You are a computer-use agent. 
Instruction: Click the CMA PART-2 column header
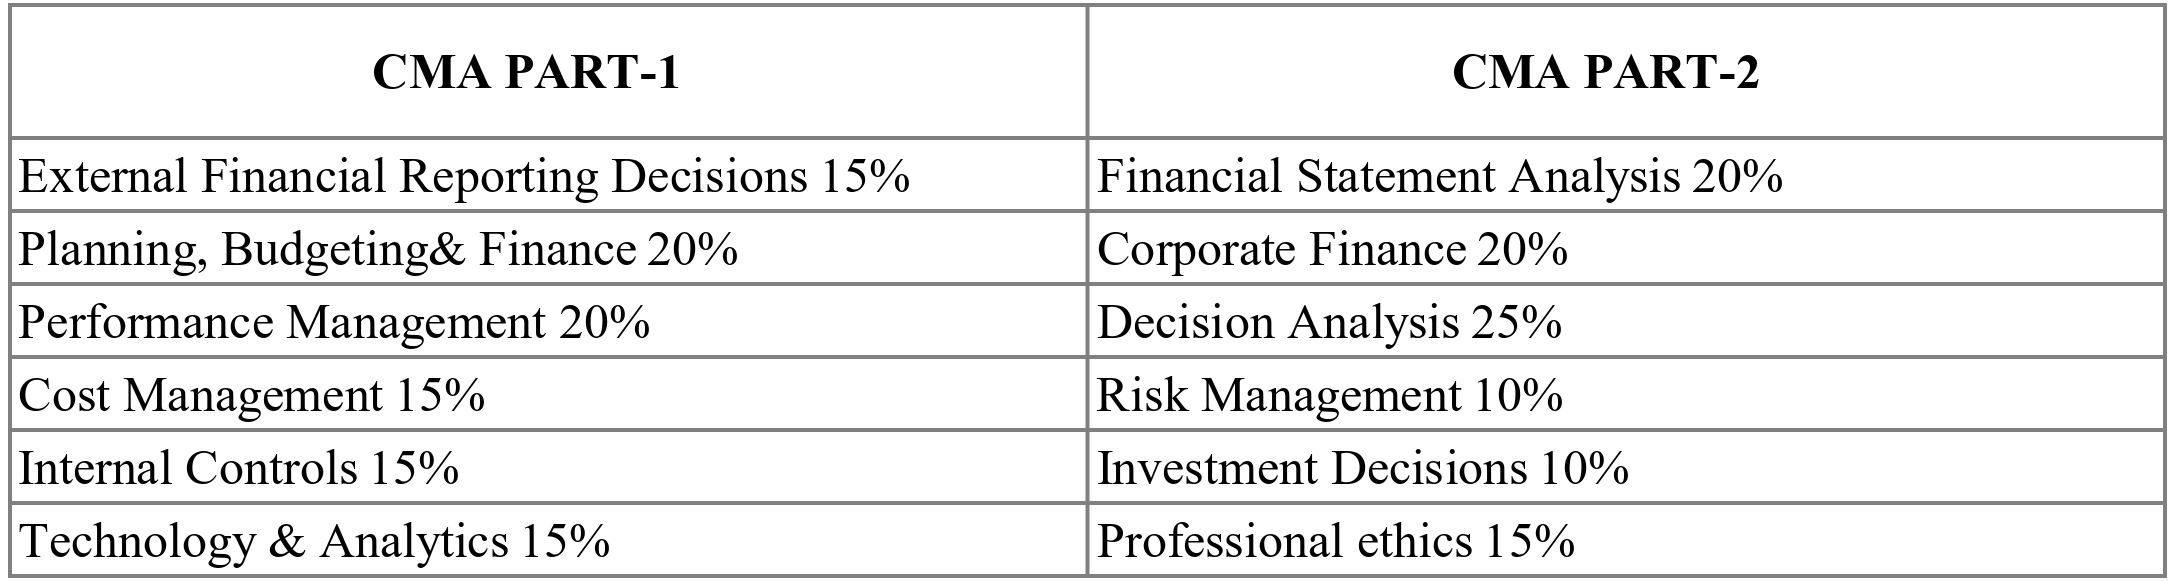[x=1604, y=73]
